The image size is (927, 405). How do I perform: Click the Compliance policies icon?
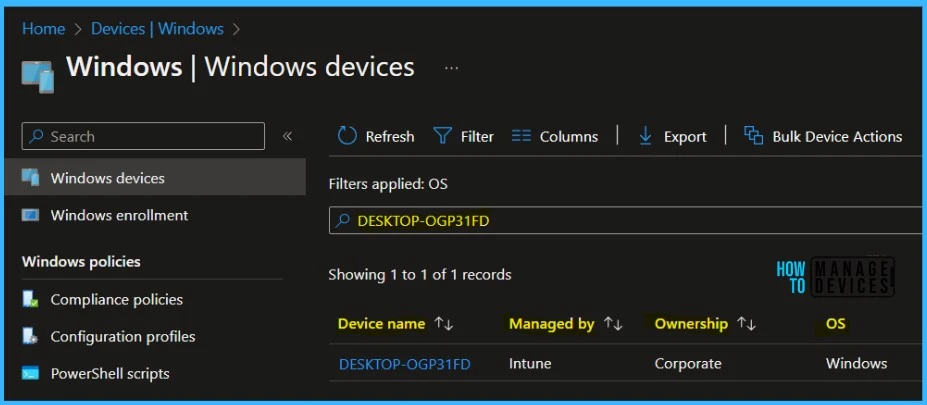30,299
